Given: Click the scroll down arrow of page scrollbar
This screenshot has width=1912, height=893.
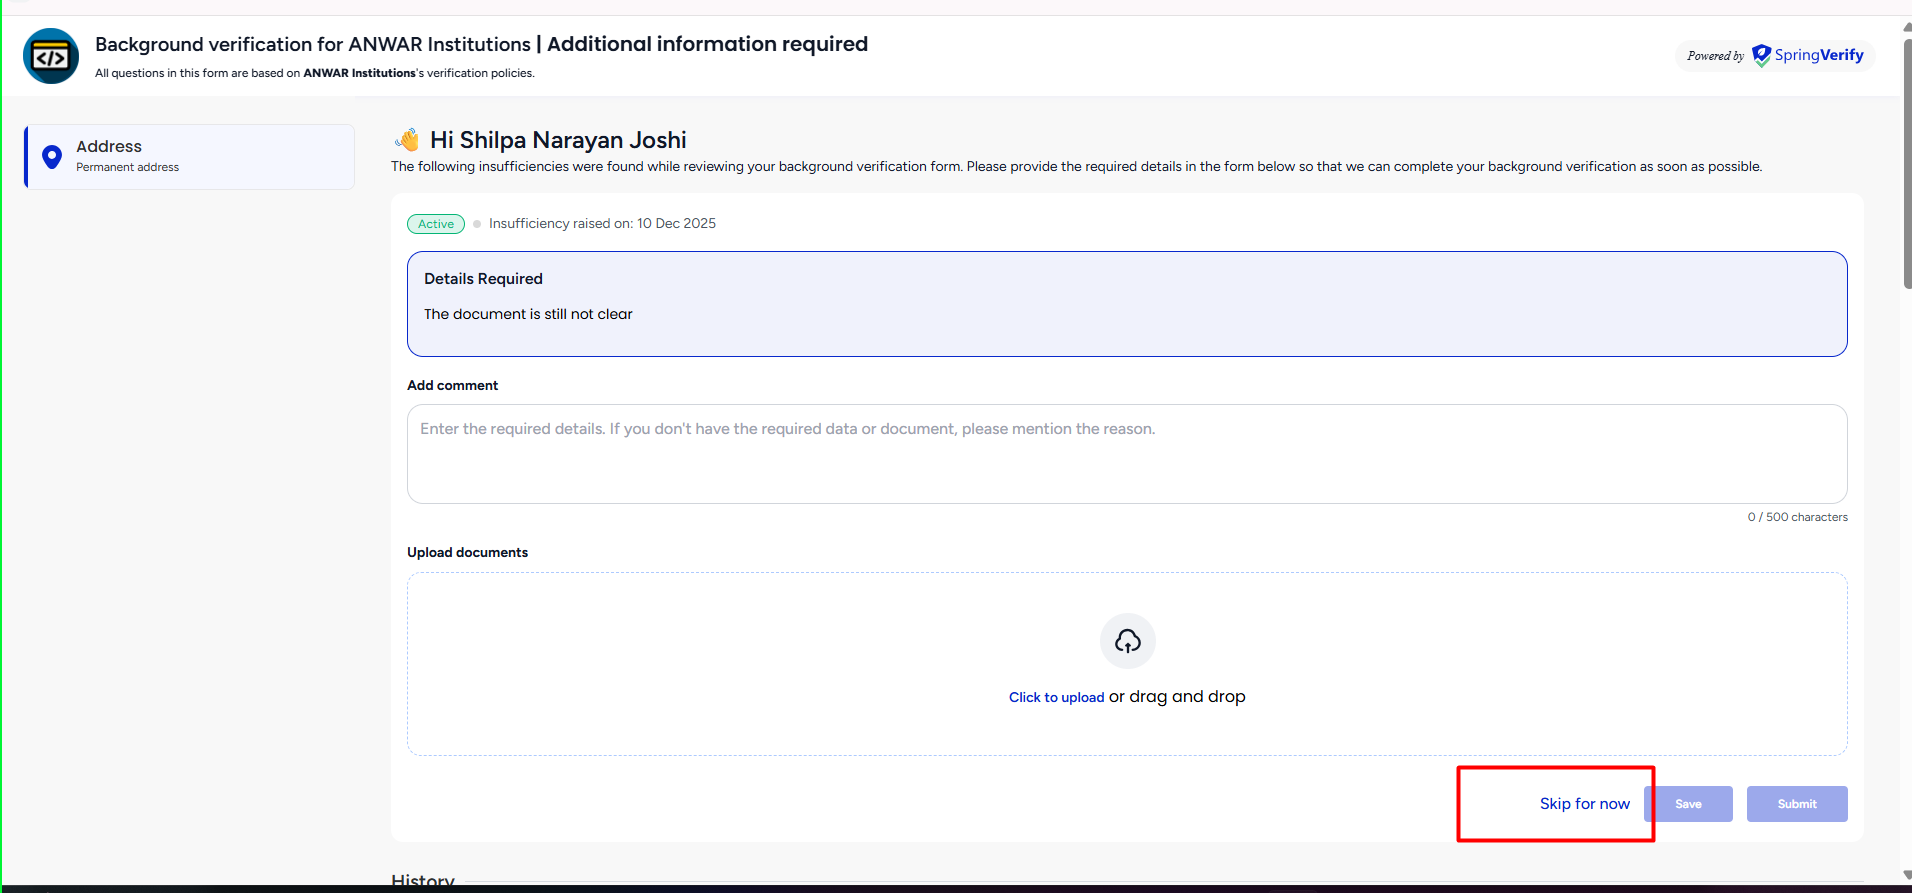Looking at the screenshot, I should (x=1906, y=875).
